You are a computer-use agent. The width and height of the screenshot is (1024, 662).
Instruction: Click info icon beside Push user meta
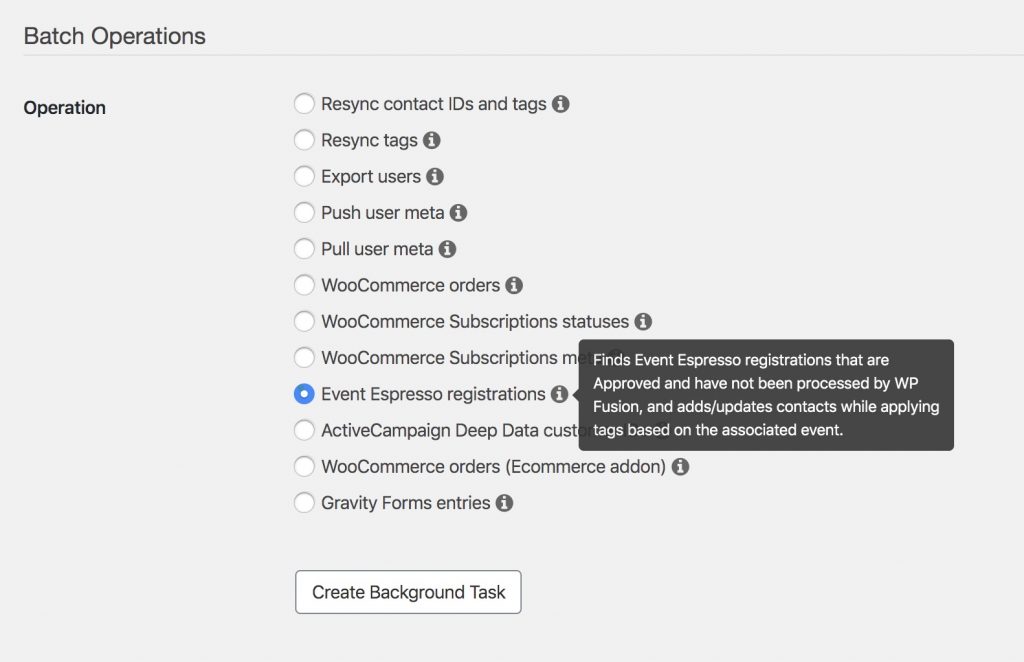459,213
